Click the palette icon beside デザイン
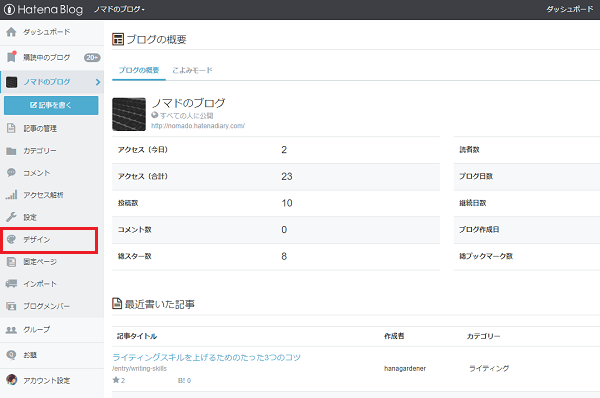The width and height of the screenshot is (600, 398). click(11, 239)
